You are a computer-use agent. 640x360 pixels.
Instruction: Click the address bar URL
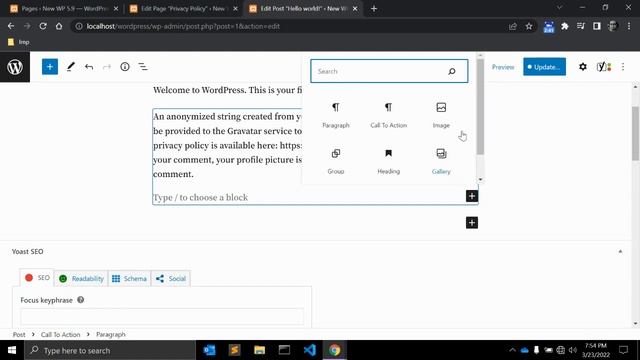pyautogui.click(x=183, y=26)
